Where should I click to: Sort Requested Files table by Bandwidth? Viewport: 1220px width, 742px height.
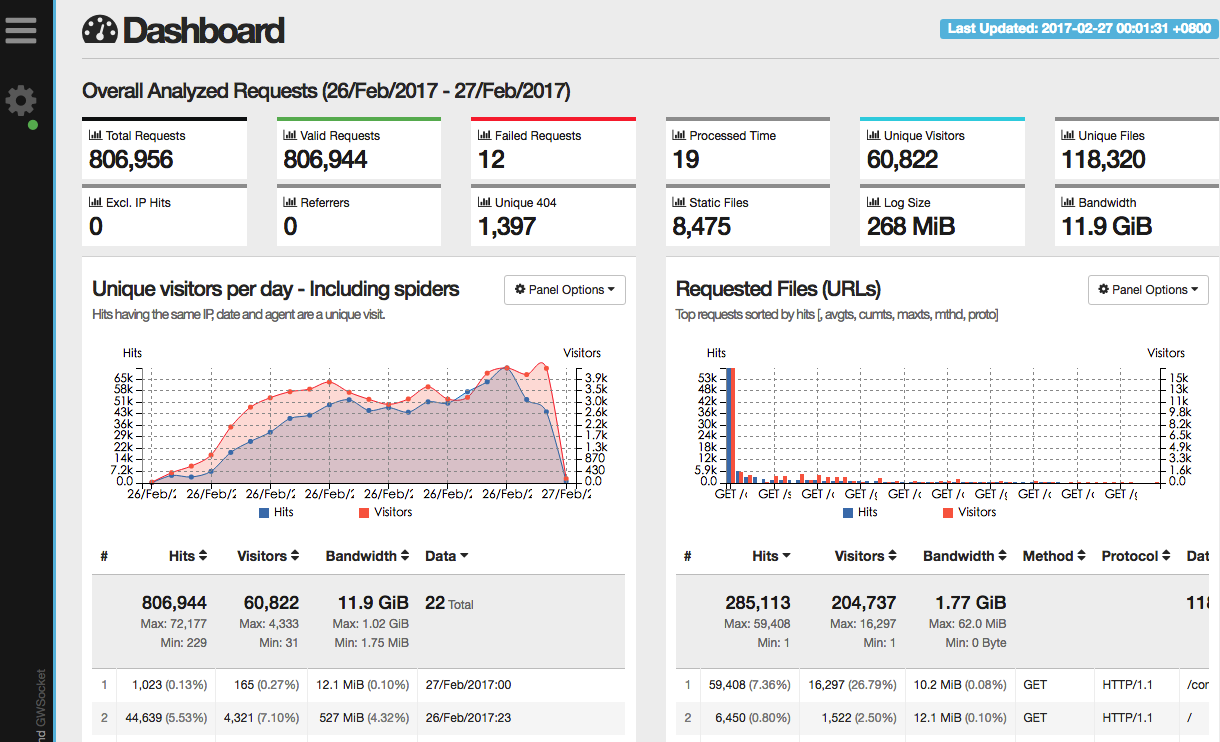click(965, 556)
